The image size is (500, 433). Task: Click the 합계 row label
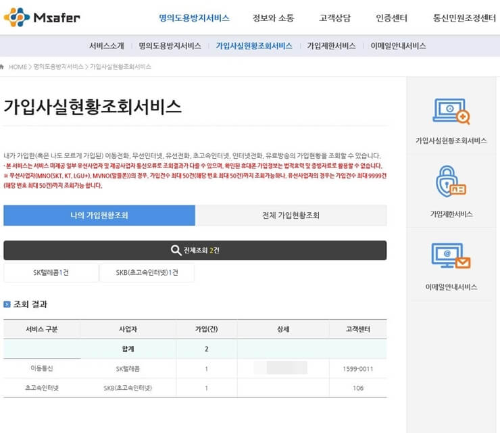[128, 349]
